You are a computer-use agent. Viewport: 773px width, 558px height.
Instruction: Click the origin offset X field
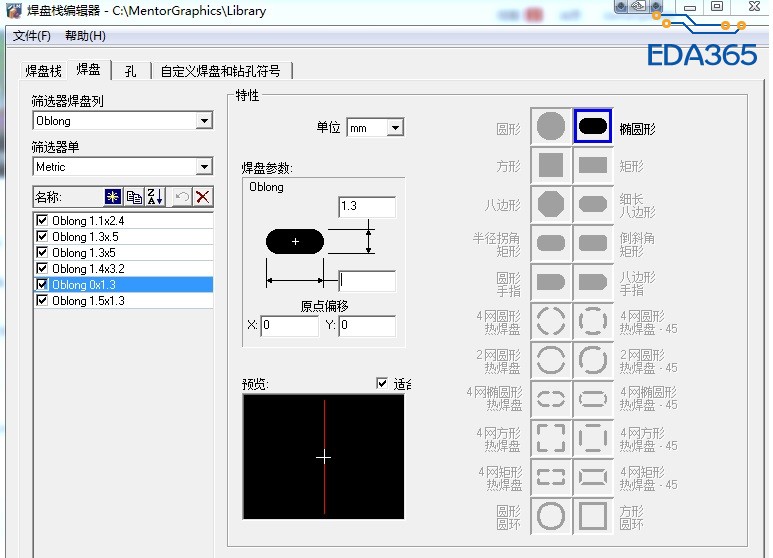coord(289,325)
